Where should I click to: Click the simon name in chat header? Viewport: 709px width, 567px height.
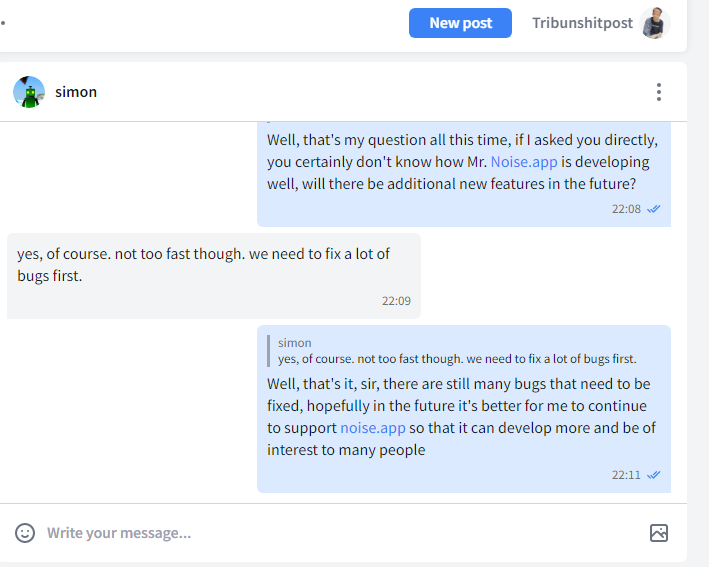click(76, 92)
